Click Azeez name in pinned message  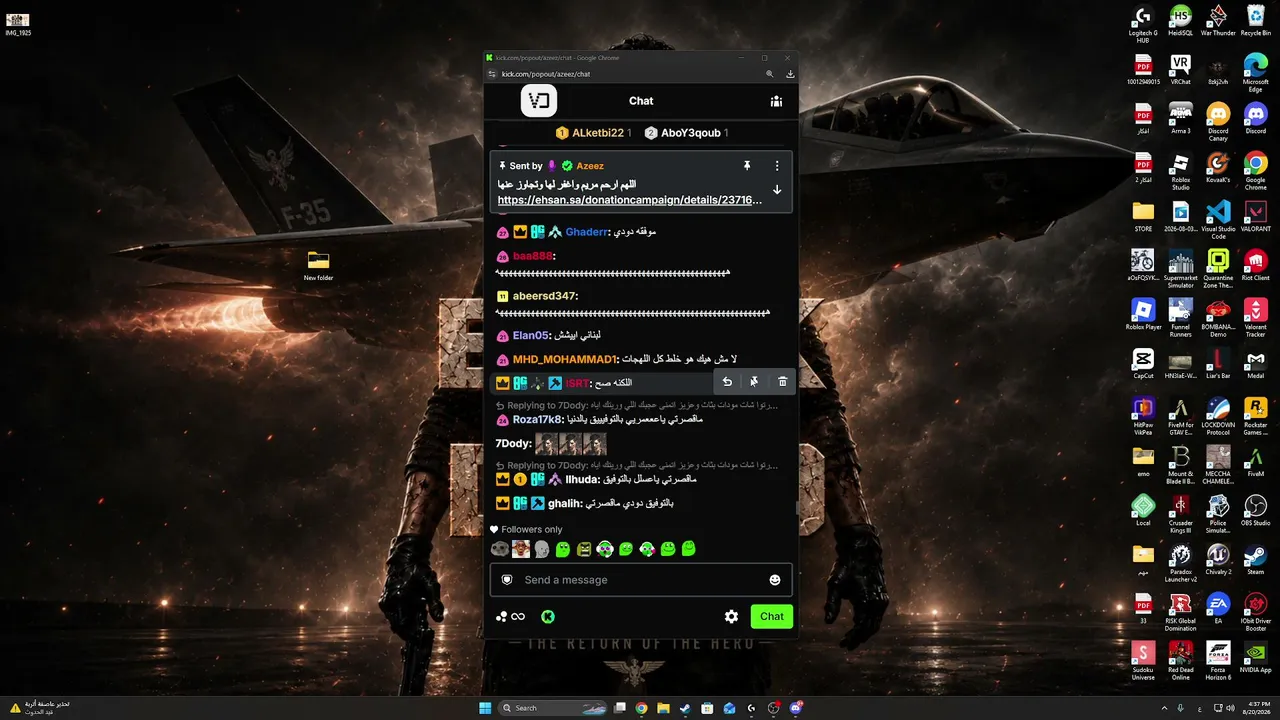click(590, 166)
